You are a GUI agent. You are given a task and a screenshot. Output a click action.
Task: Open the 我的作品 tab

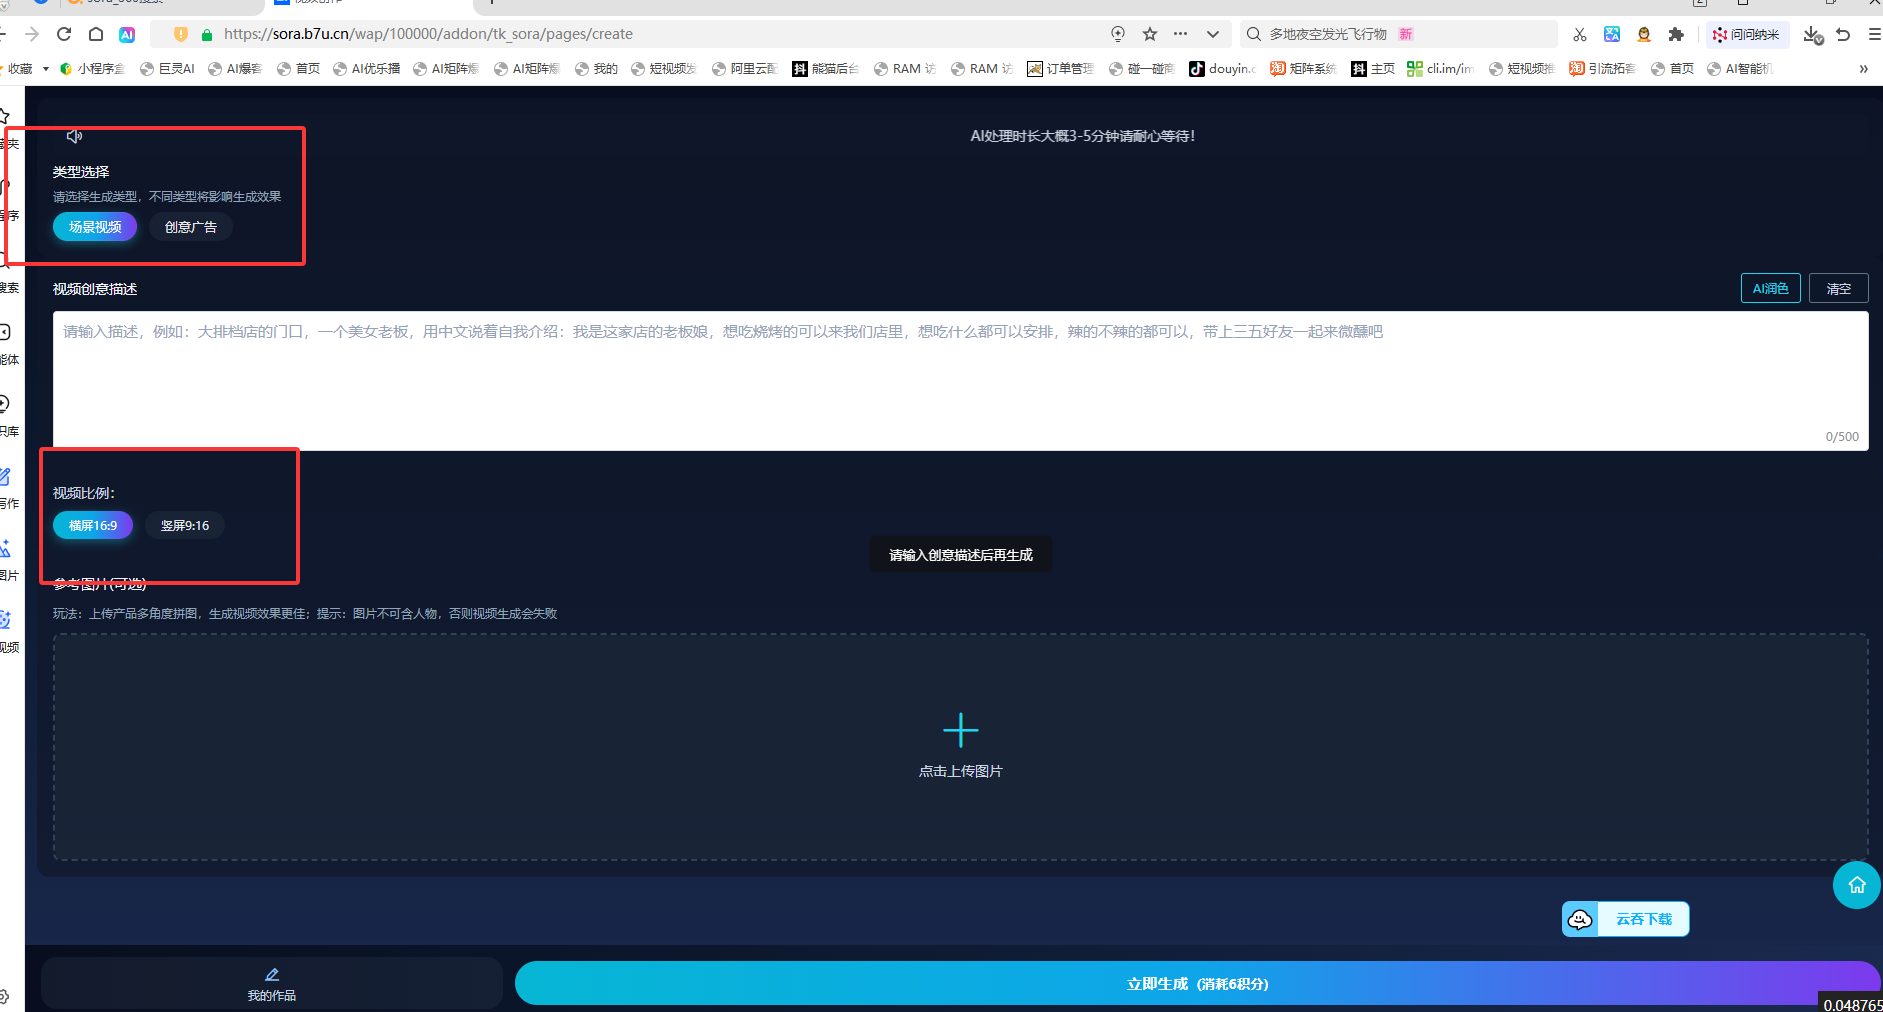[x=271, y=984]
